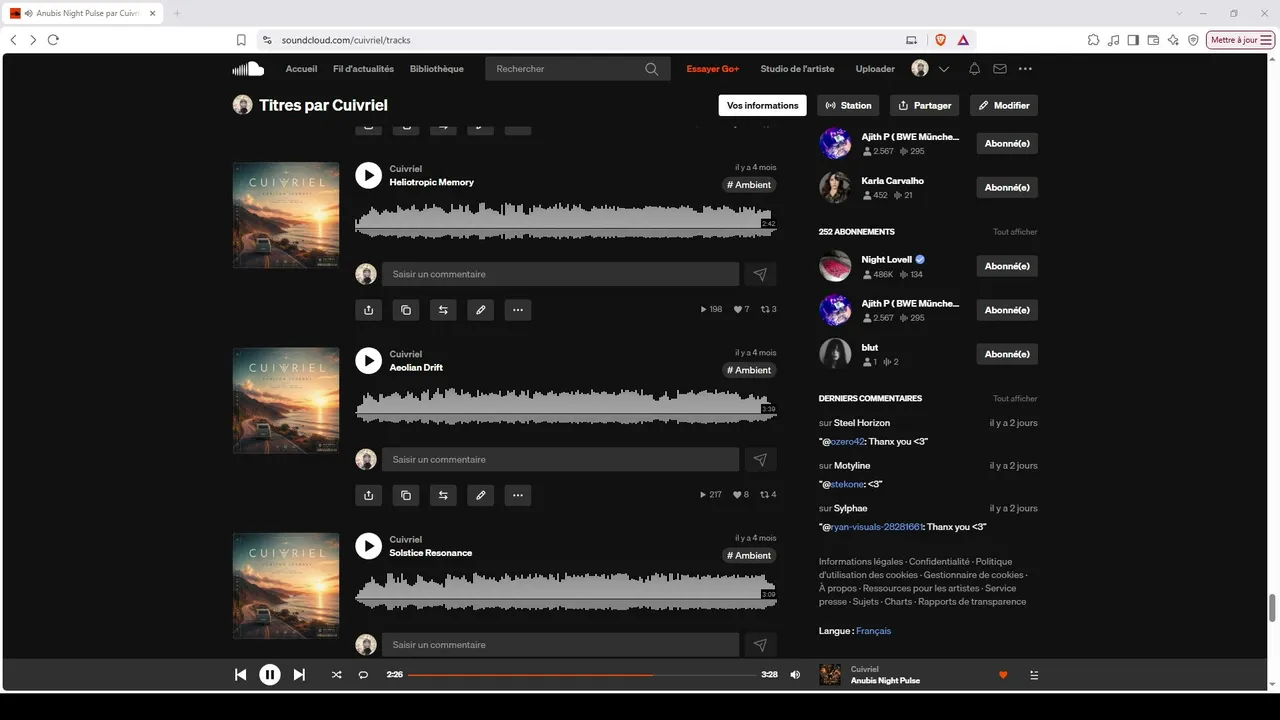1280x720 pixels.
Task: Edit the Aeolian Drift track
Action: click(481, 495)
